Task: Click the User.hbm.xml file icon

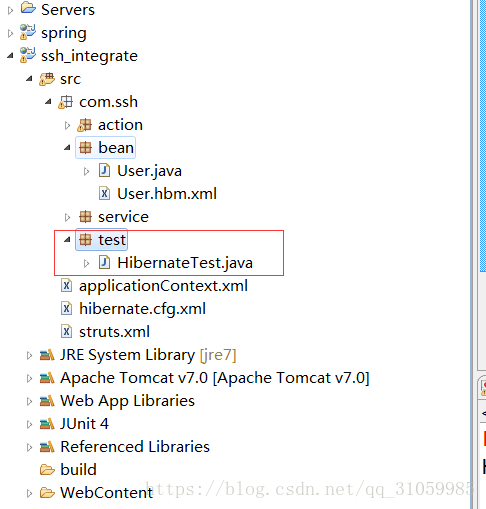Action: coord(104,193)
